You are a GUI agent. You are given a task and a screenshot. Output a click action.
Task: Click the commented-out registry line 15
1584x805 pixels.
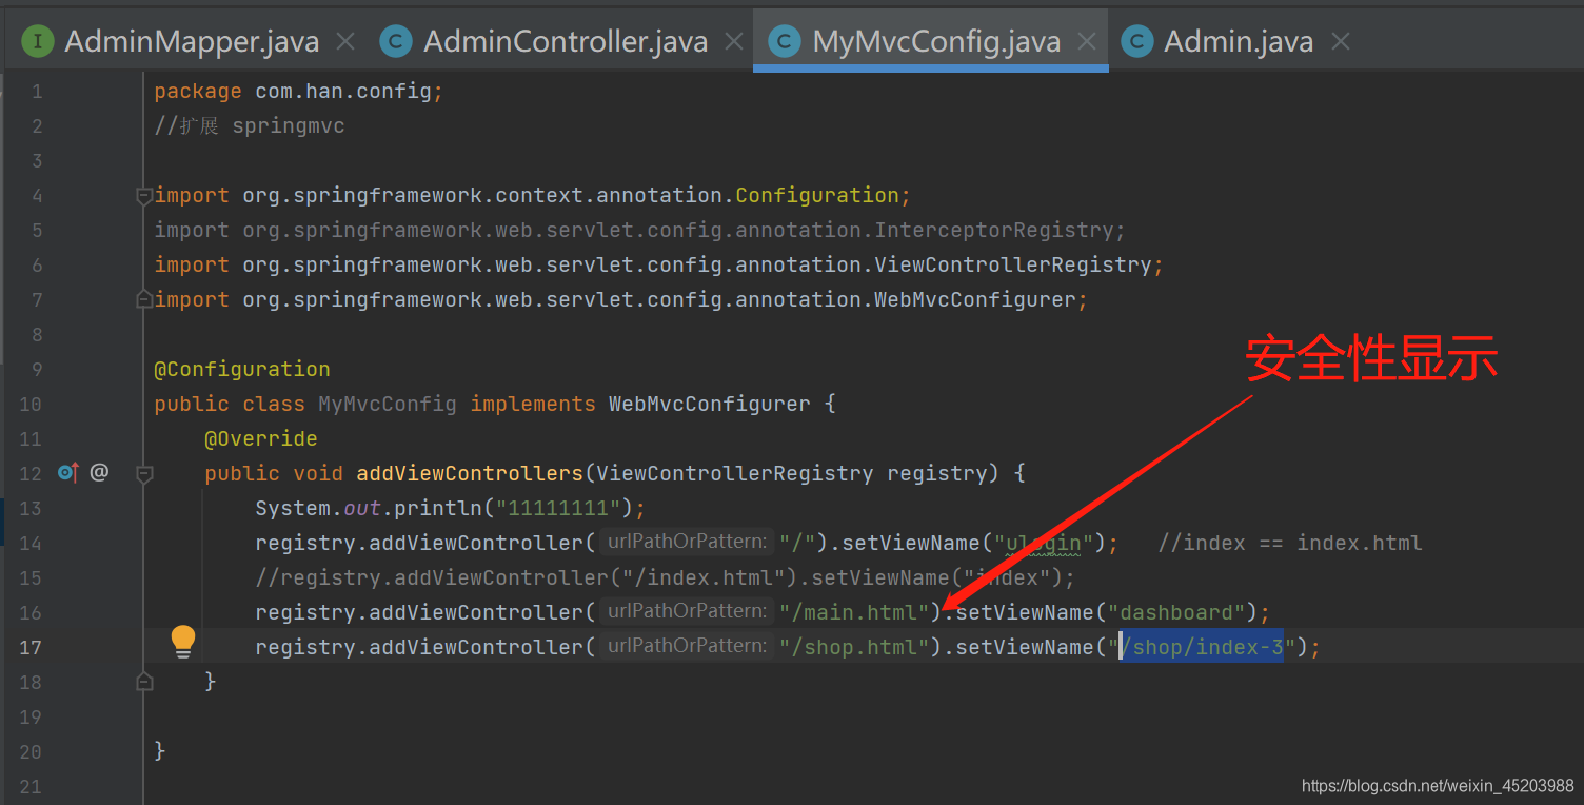pyautogui.click(x=665, y=578)
